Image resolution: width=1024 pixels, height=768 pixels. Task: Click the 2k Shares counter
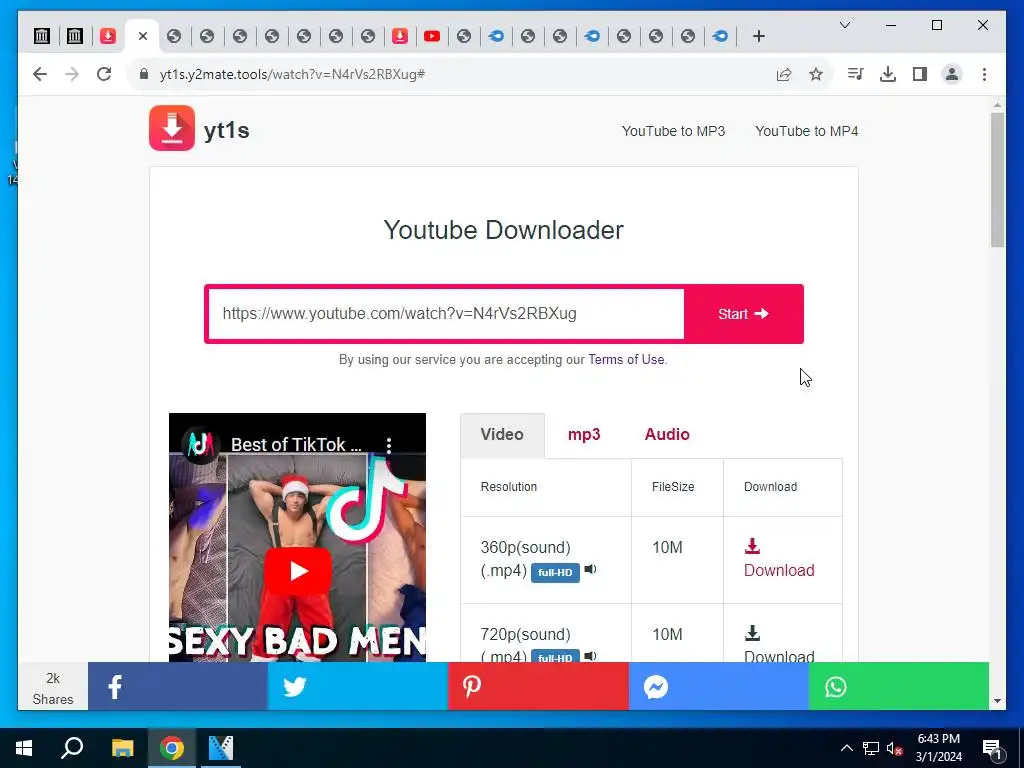[53, 688]
